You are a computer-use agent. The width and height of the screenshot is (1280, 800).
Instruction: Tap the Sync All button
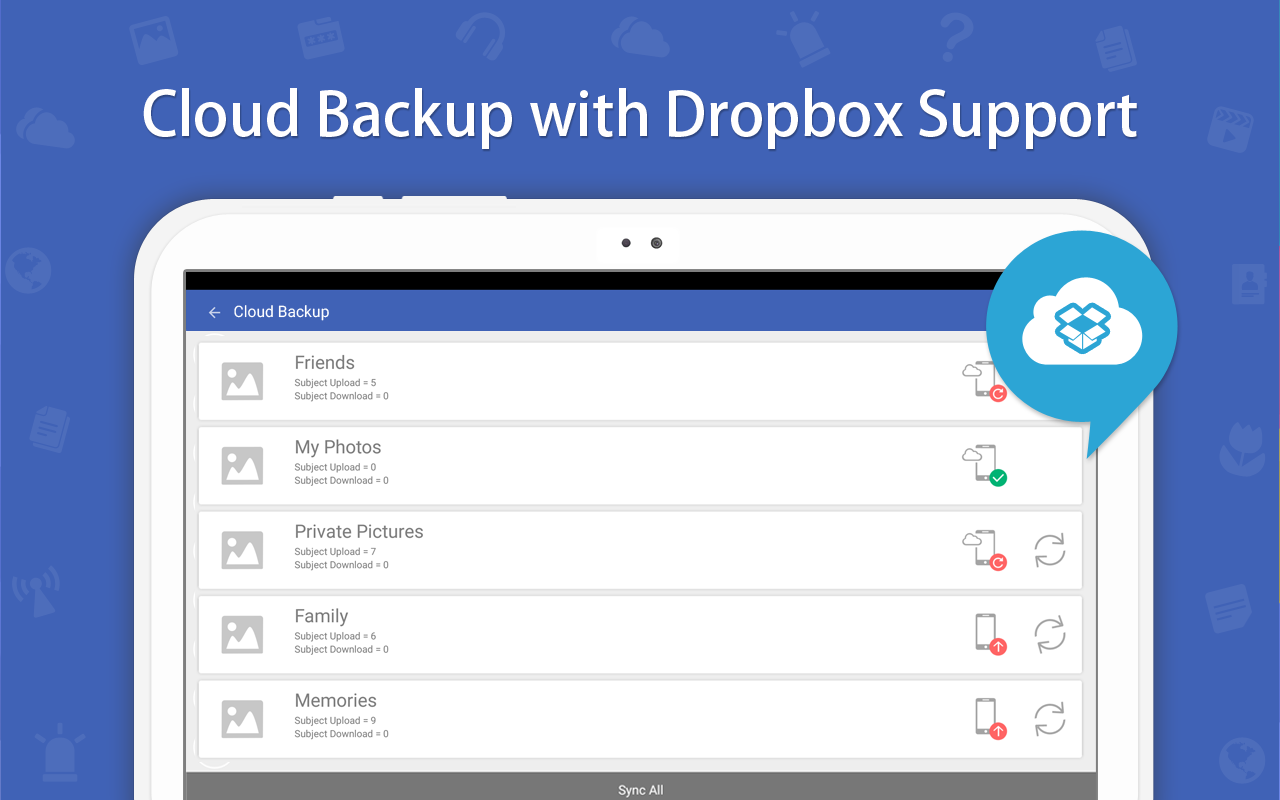pyautogui.click(x=641, y=786)
